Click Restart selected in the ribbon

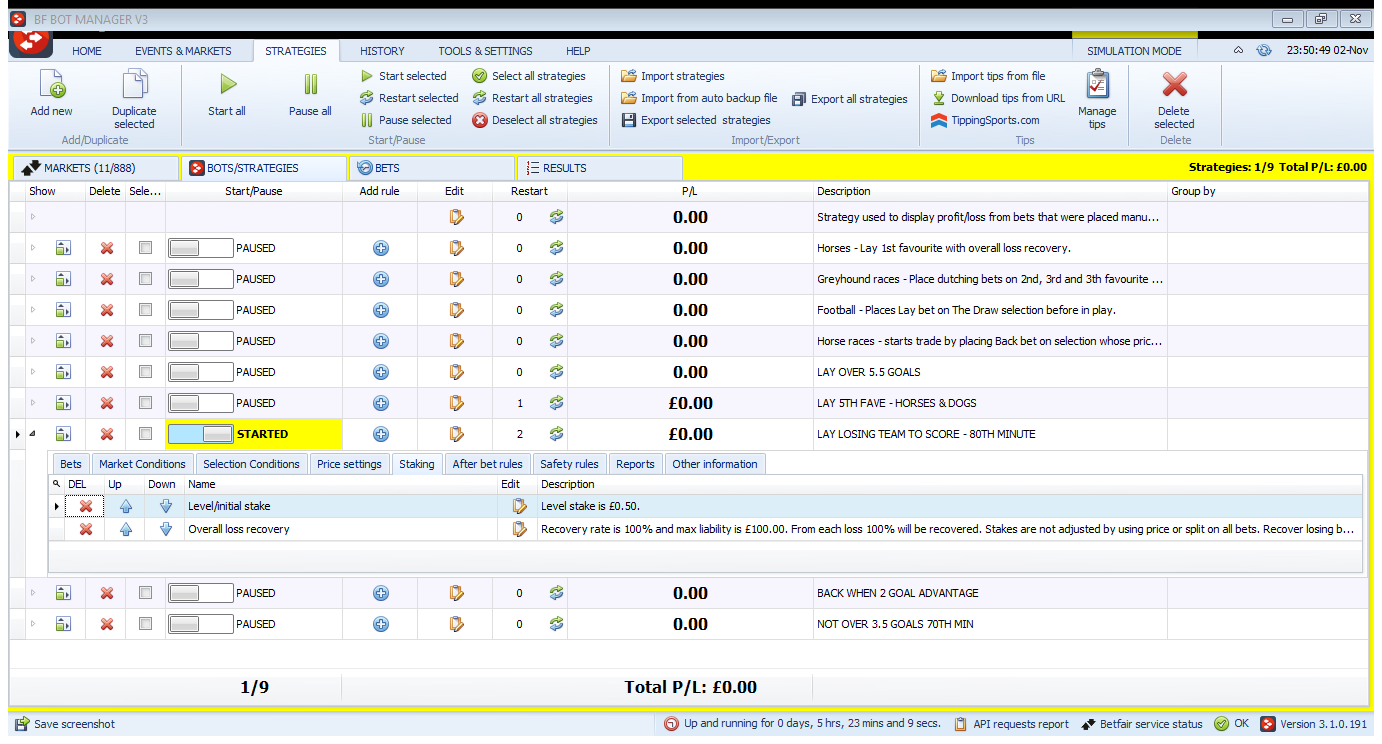409,98
